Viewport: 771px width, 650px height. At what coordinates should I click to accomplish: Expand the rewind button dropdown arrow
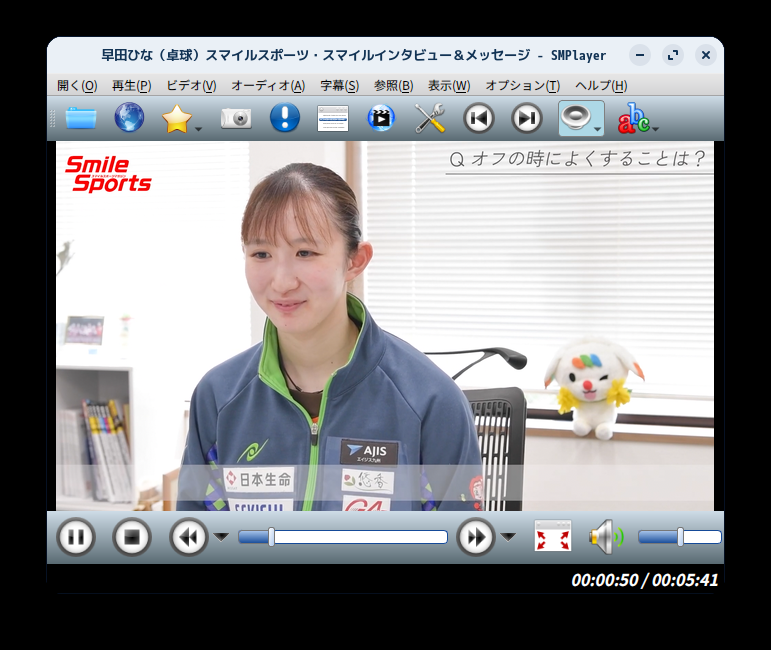(x=221, y=537)
